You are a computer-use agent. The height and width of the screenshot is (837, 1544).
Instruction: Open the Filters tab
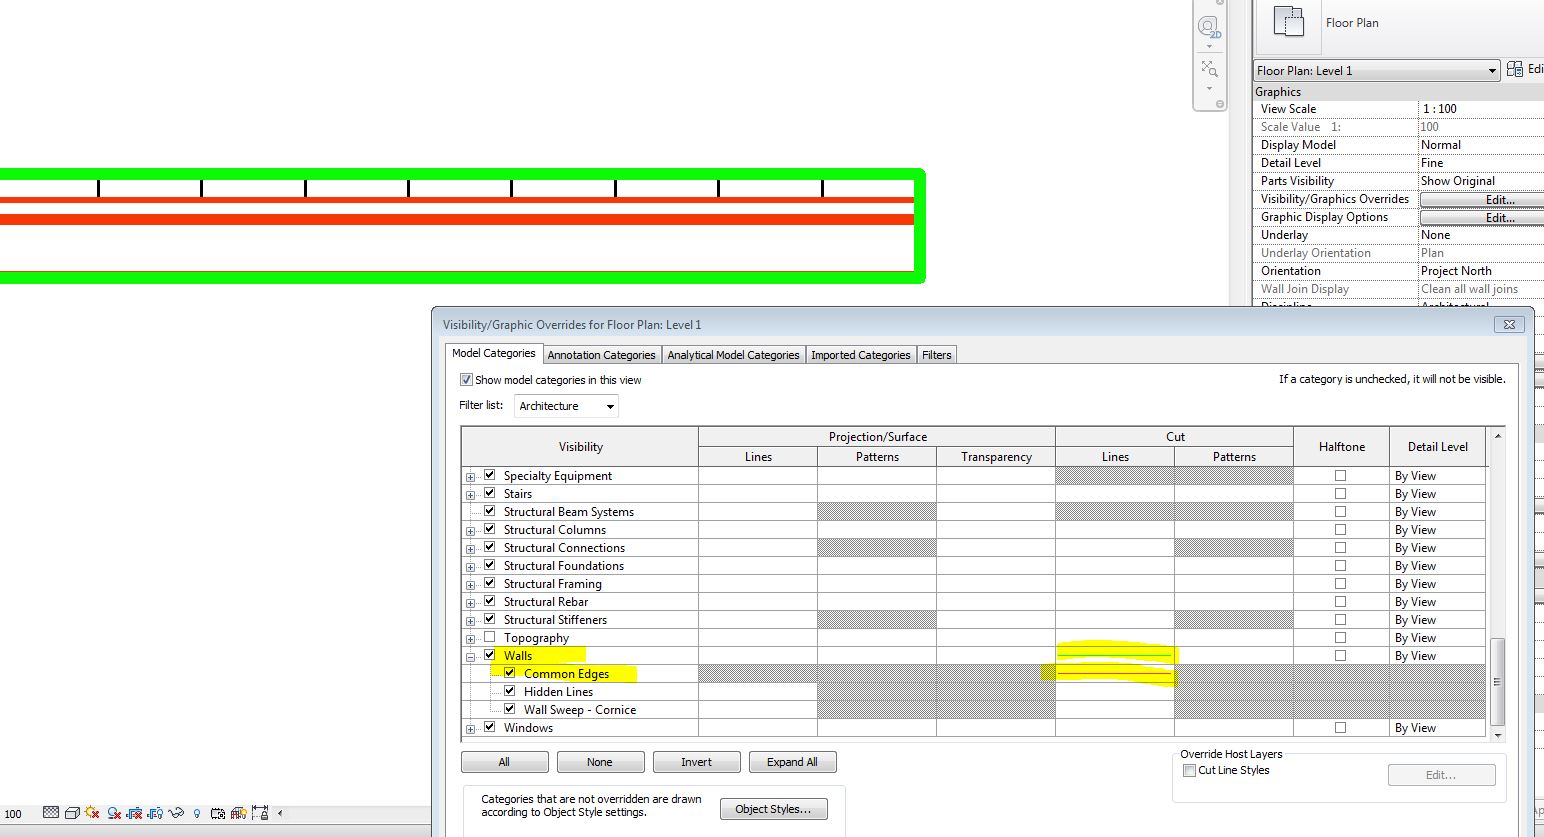(936, 354)
